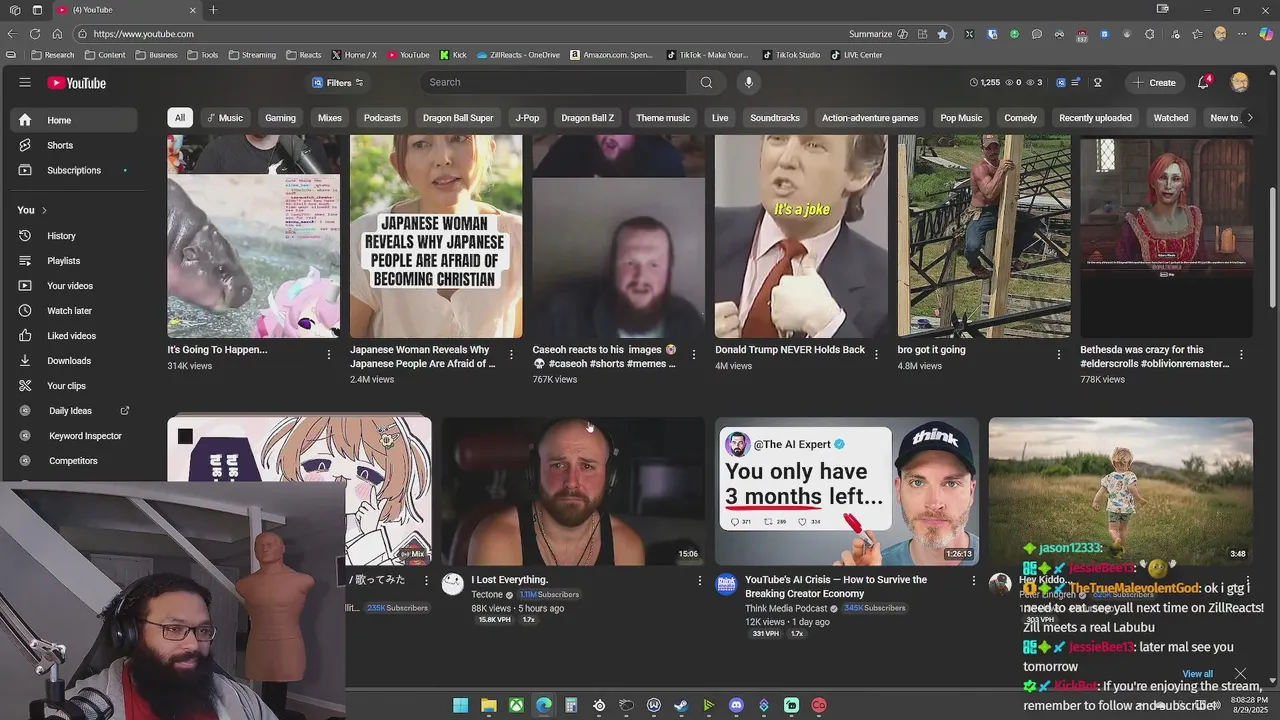The height and width of the screenshot is (720, 1280).
Task: Start a search with the microphone icon
Action: [748, 83]
